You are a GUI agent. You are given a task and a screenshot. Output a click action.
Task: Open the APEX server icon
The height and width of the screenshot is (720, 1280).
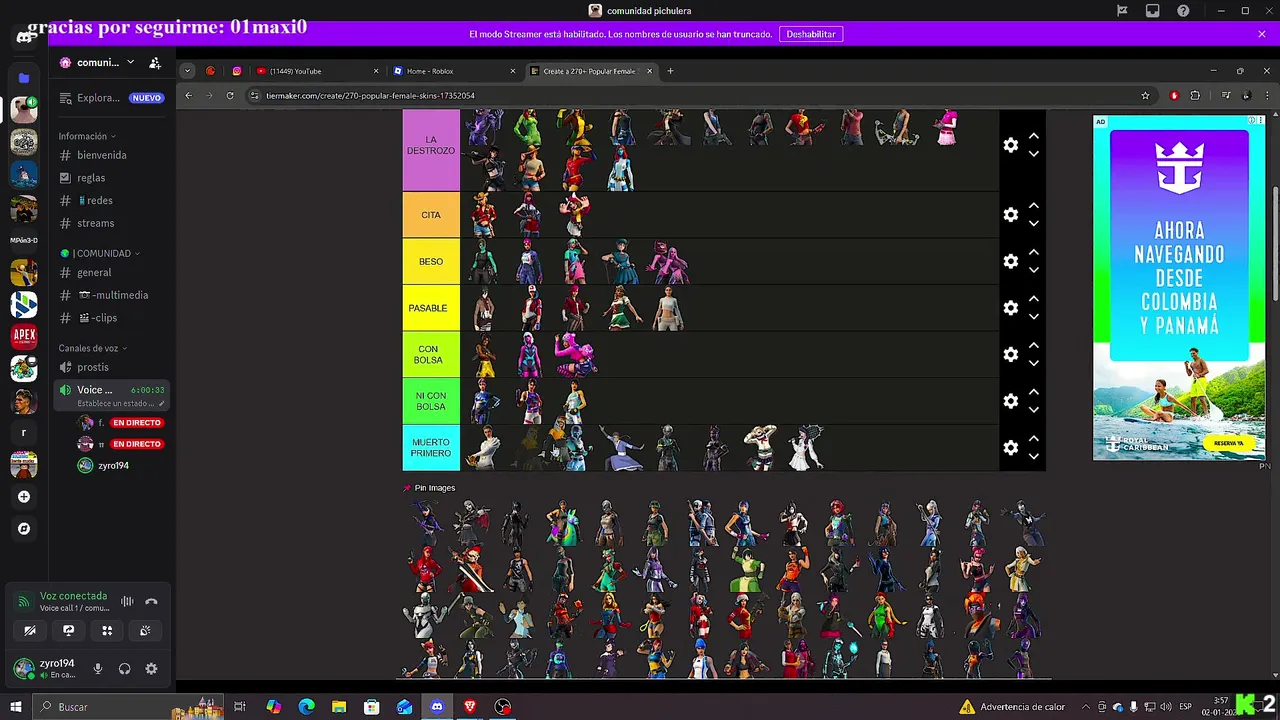tap(24, 336)
